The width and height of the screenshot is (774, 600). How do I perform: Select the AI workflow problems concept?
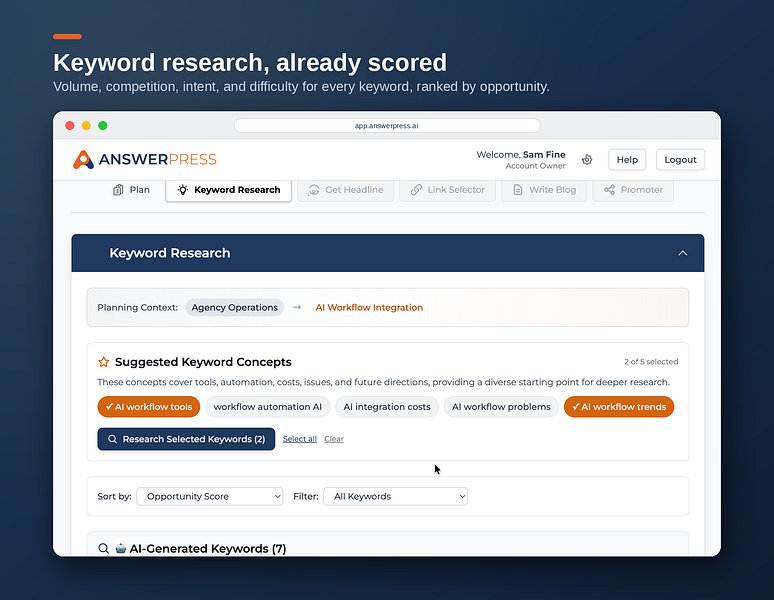501,407
